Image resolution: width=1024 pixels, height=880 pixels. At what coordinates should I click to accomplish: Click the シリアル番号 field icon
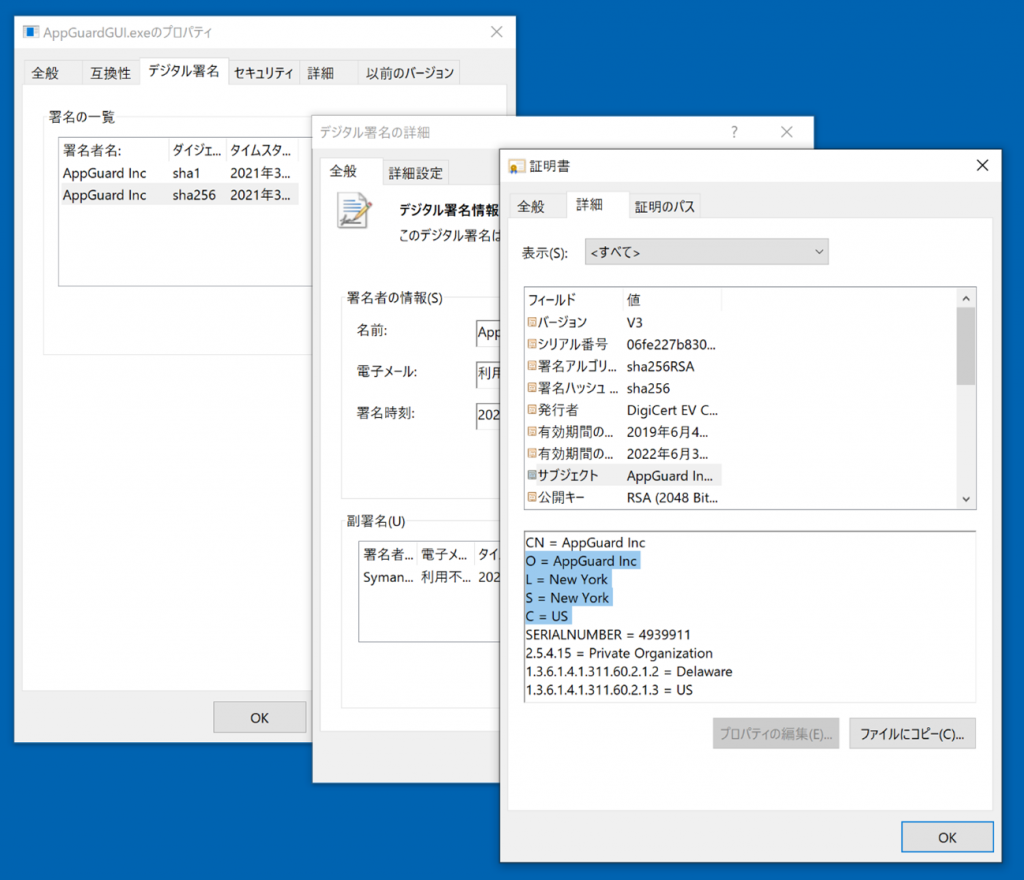pos(532,344)
